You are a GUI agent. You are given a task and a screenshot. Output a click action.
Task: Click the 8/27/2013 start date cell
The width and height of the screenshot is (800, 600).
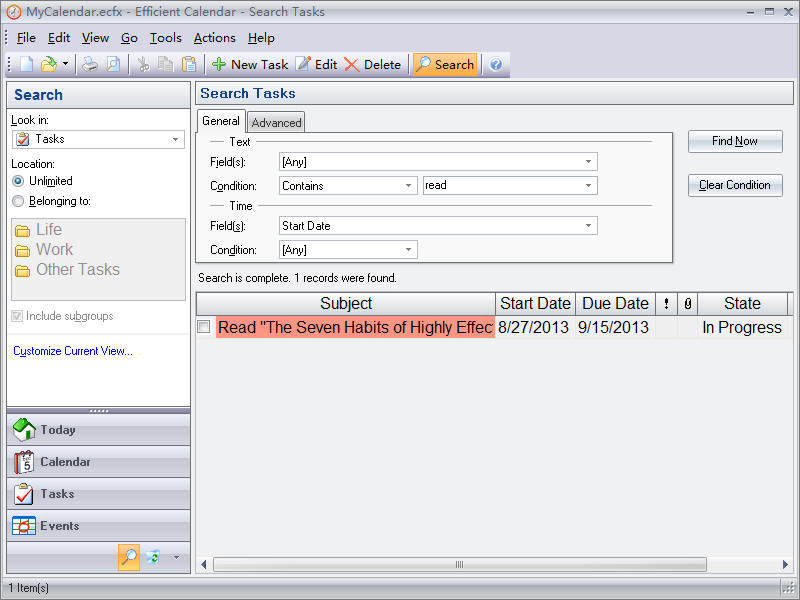point(535,327)
